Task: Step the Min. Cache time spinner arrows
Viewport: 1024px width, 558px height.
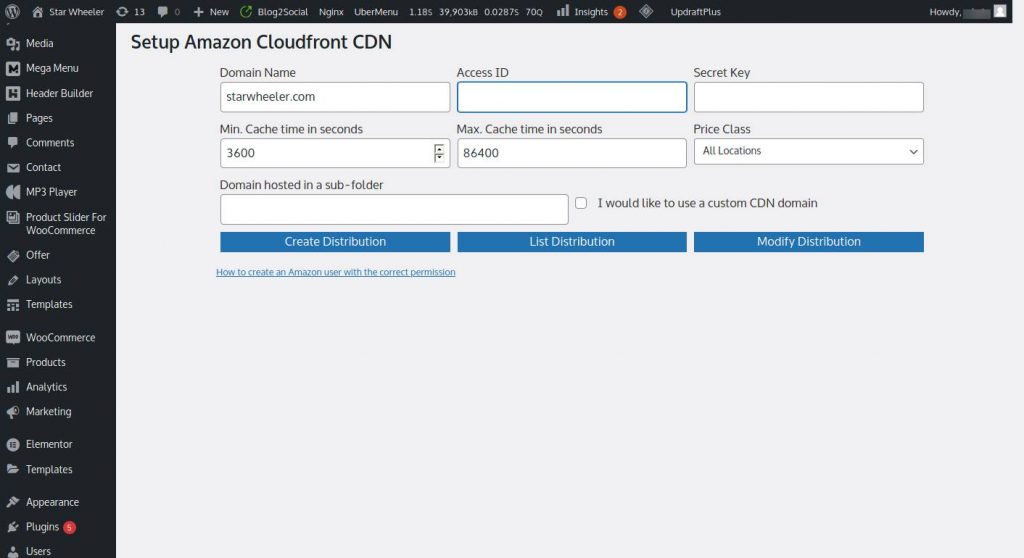Action: tap(439, 153)
